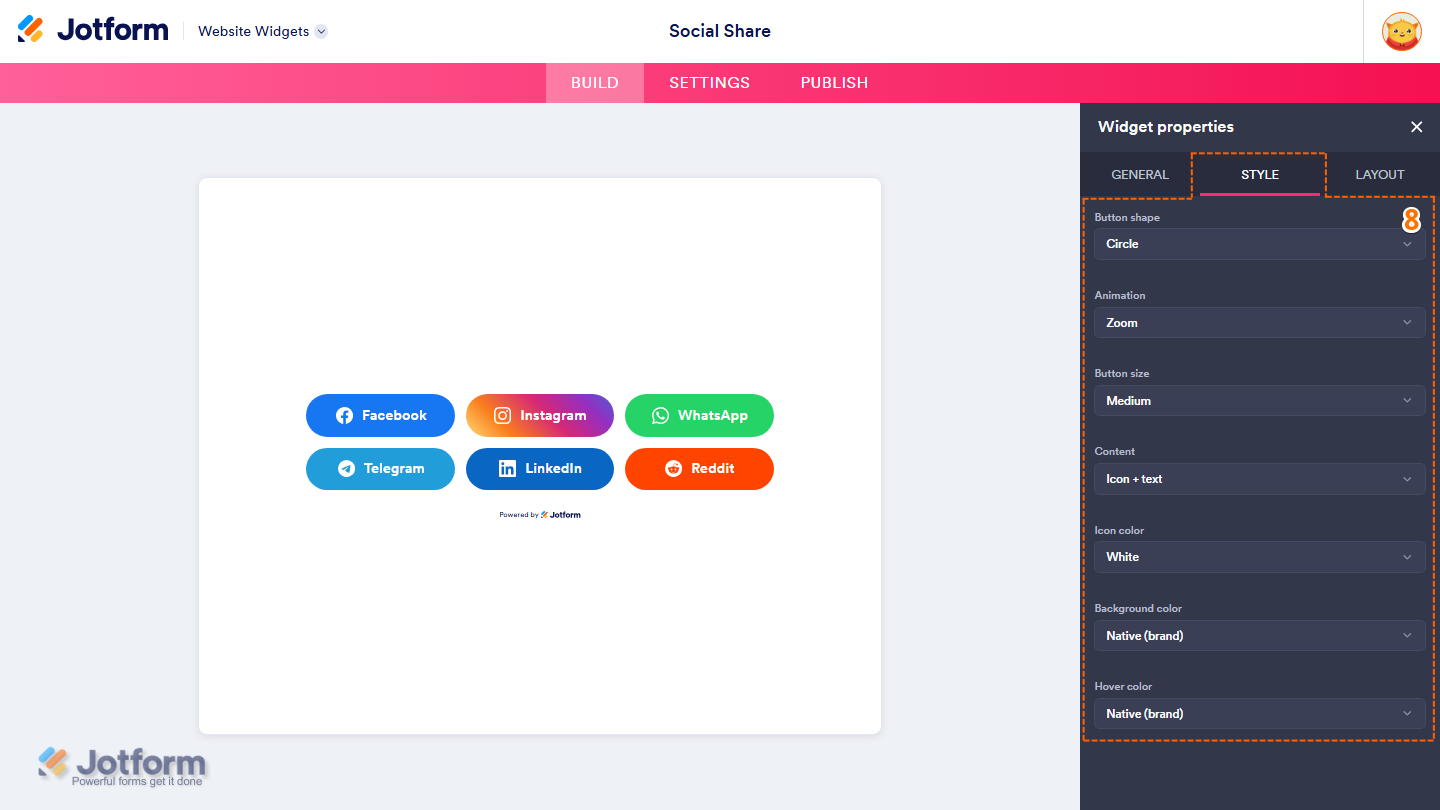The height and width of the screenshot is (810, 1440).
Task: Click the Facebook logo icon
Action: [344, 416]
